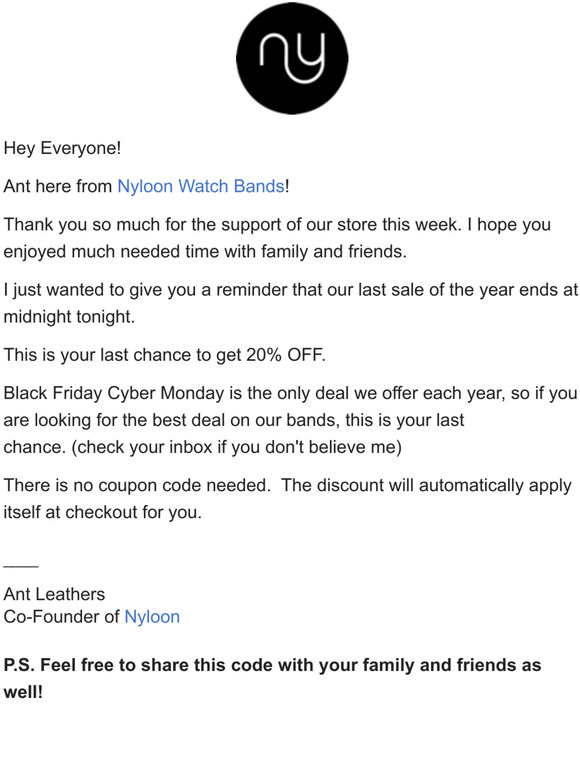Screen dimensions: 580x774
Task: Follow the Nyloon link in signature
Action: [152, 617]
